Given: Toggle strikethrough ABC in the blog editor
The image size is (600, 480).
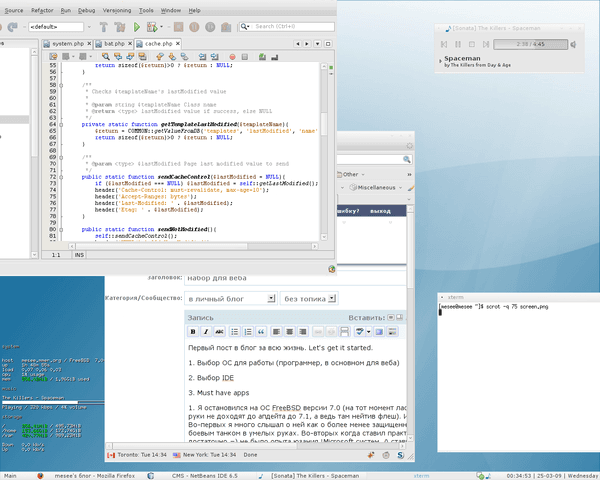Looking at the screenshot, I should point(219,331).
